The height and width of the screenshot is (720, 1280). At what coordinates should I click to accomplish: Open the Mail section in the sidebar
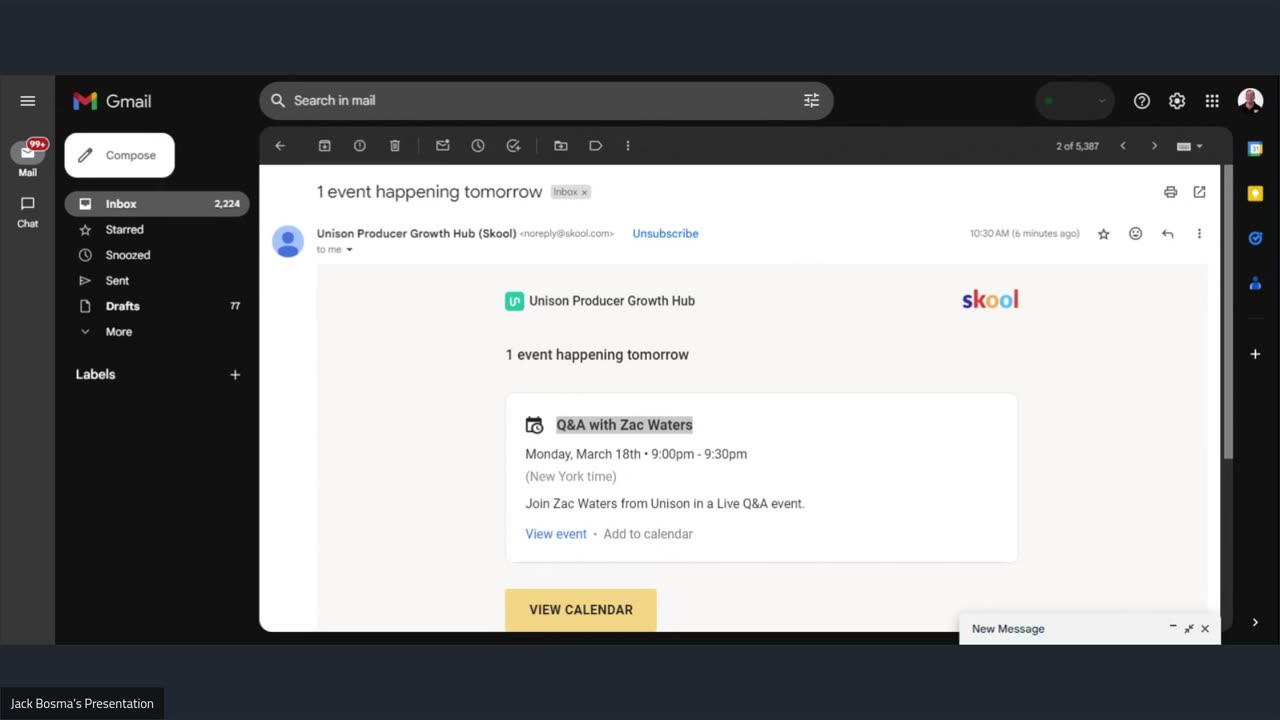(x=28, y=158)
